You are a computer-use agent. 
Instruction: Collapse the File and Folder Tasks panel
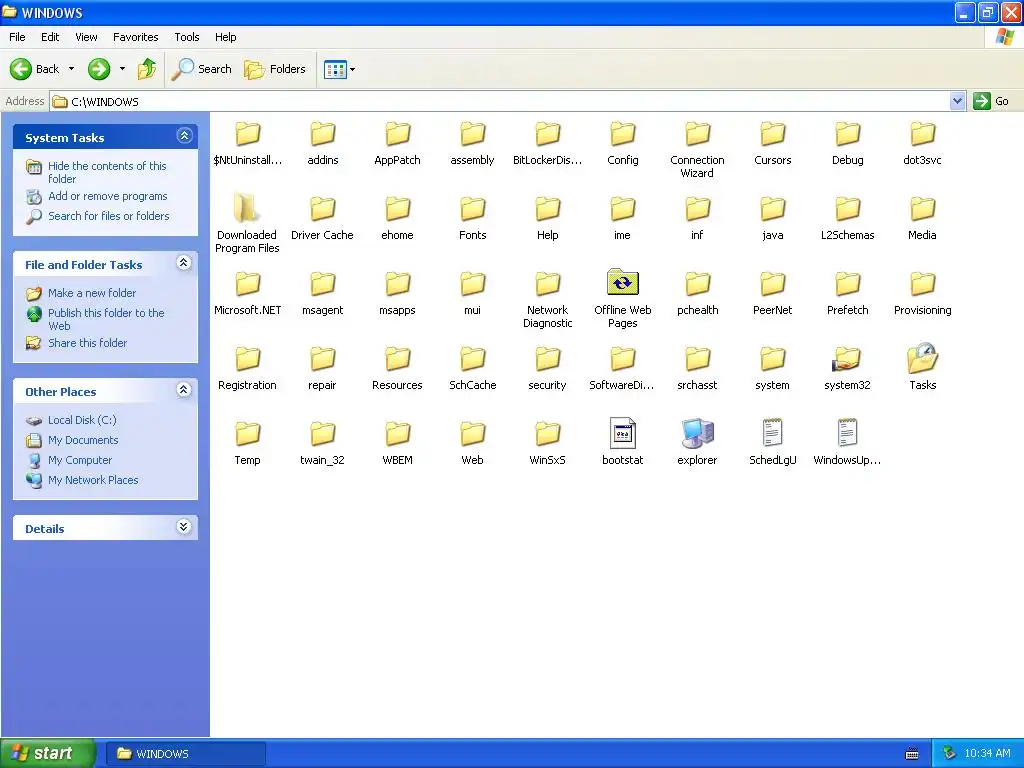click(184, 263)
